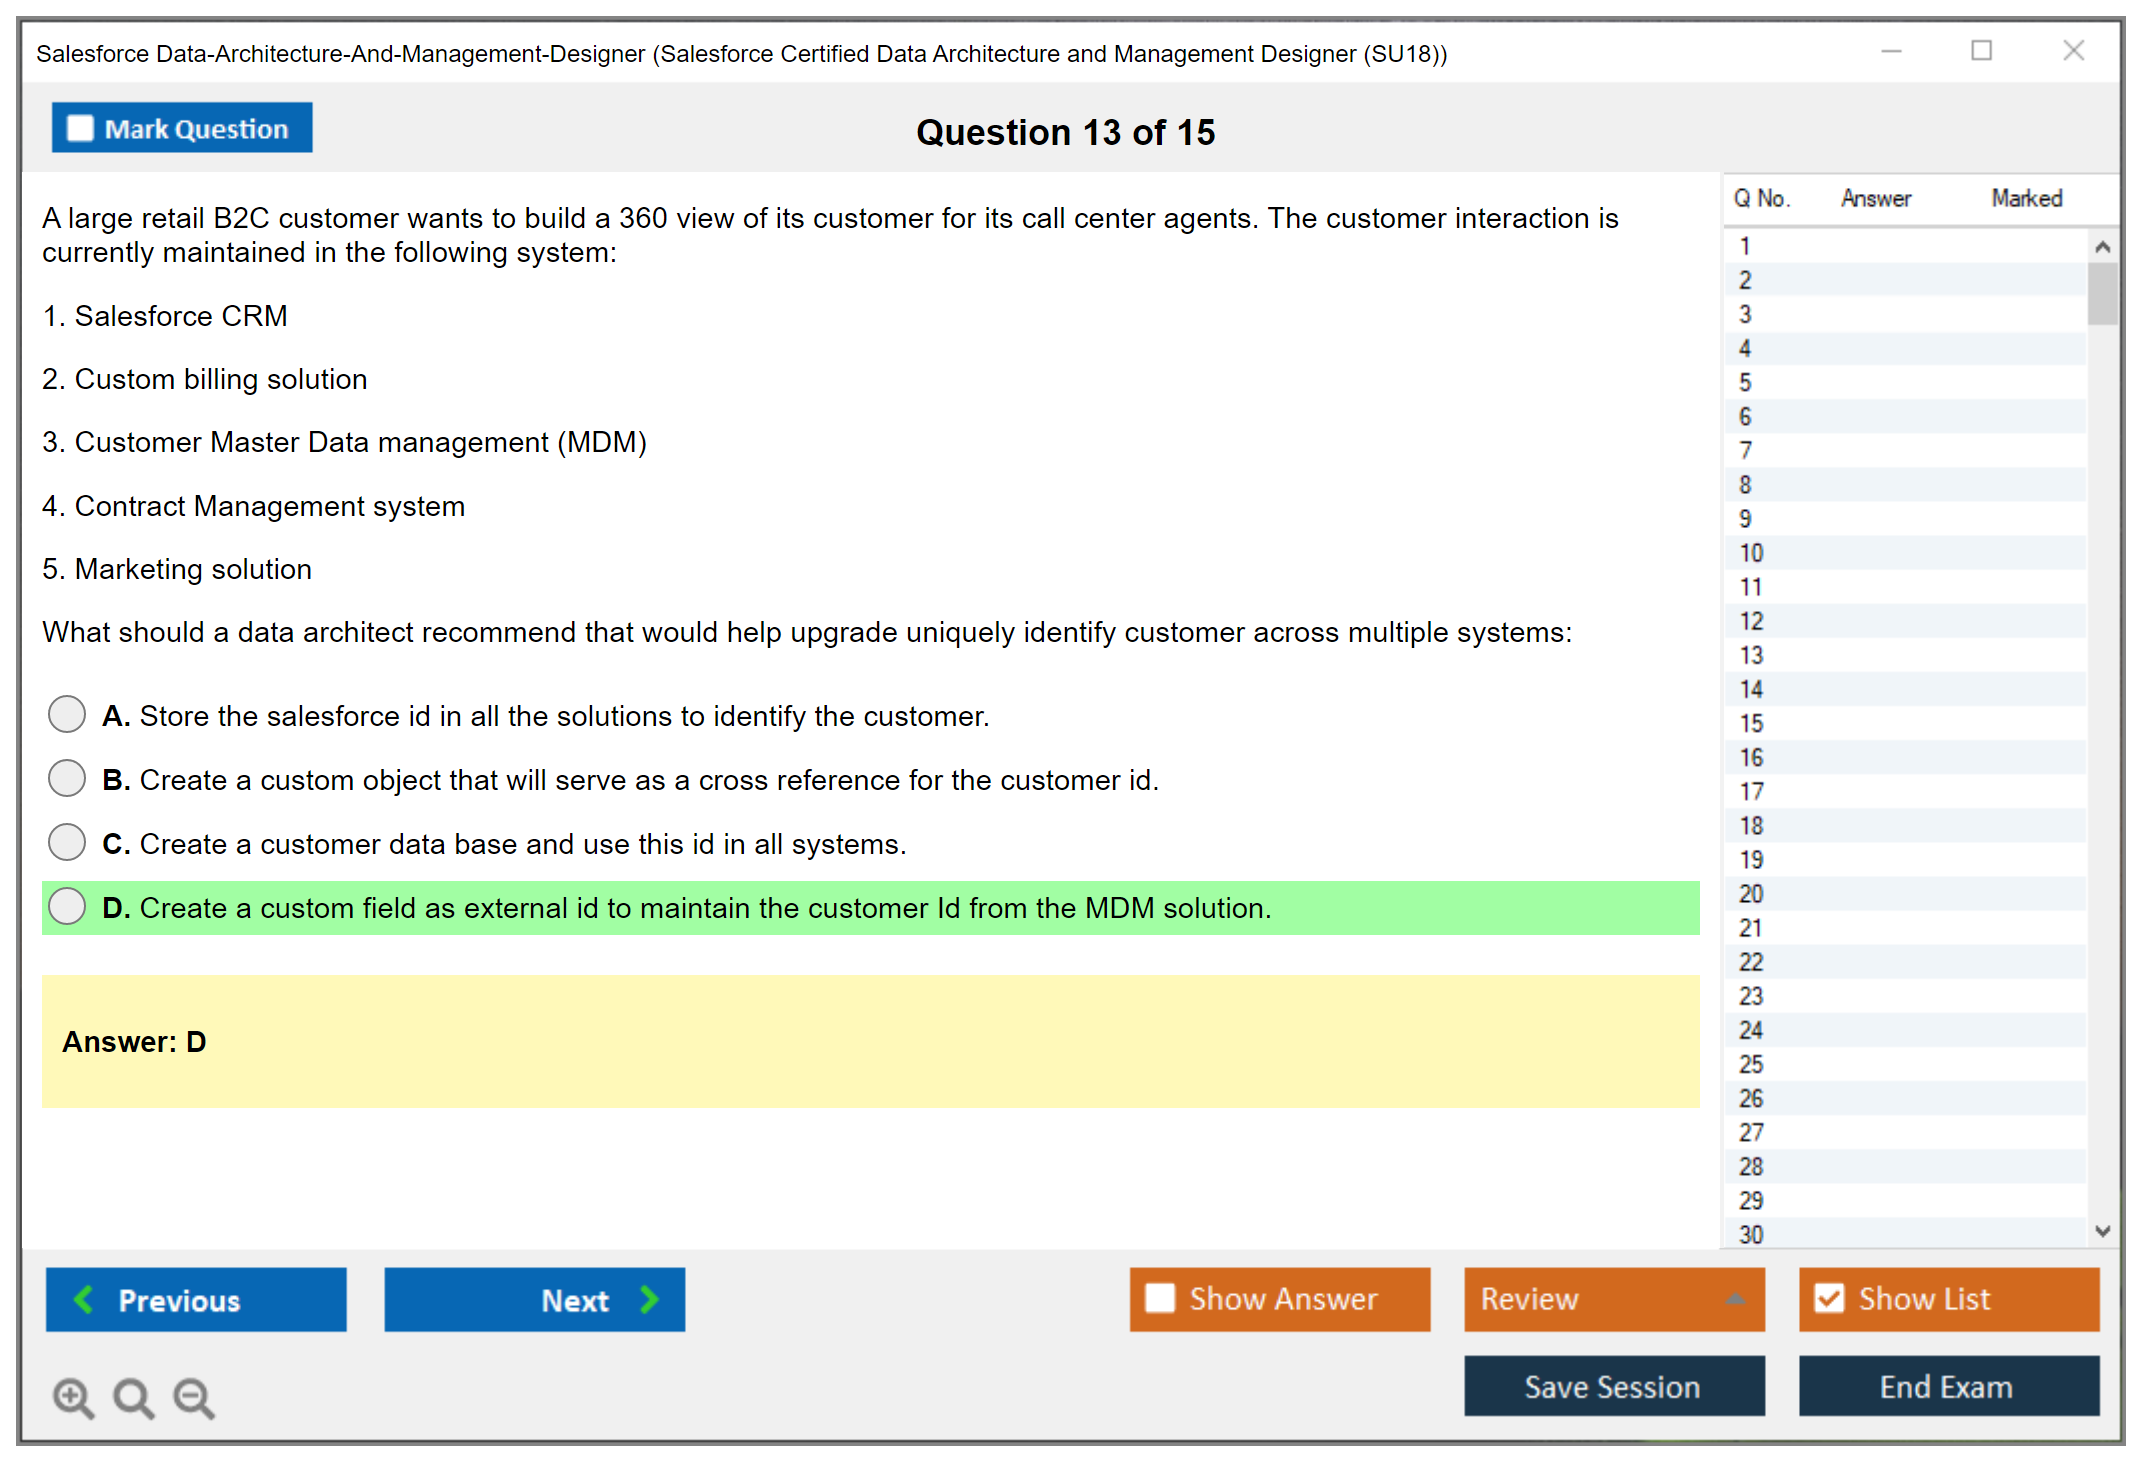Enable the Show Answer checkbox

1160,1298
